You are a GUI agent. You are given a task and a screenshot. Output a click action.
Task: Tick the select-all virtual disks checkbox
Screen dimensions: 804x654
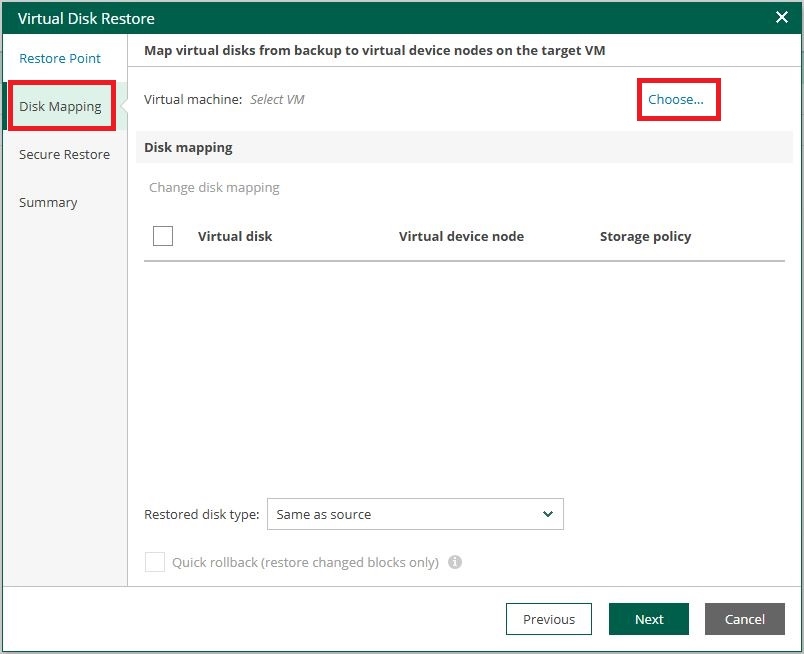[x=163, y=236]
